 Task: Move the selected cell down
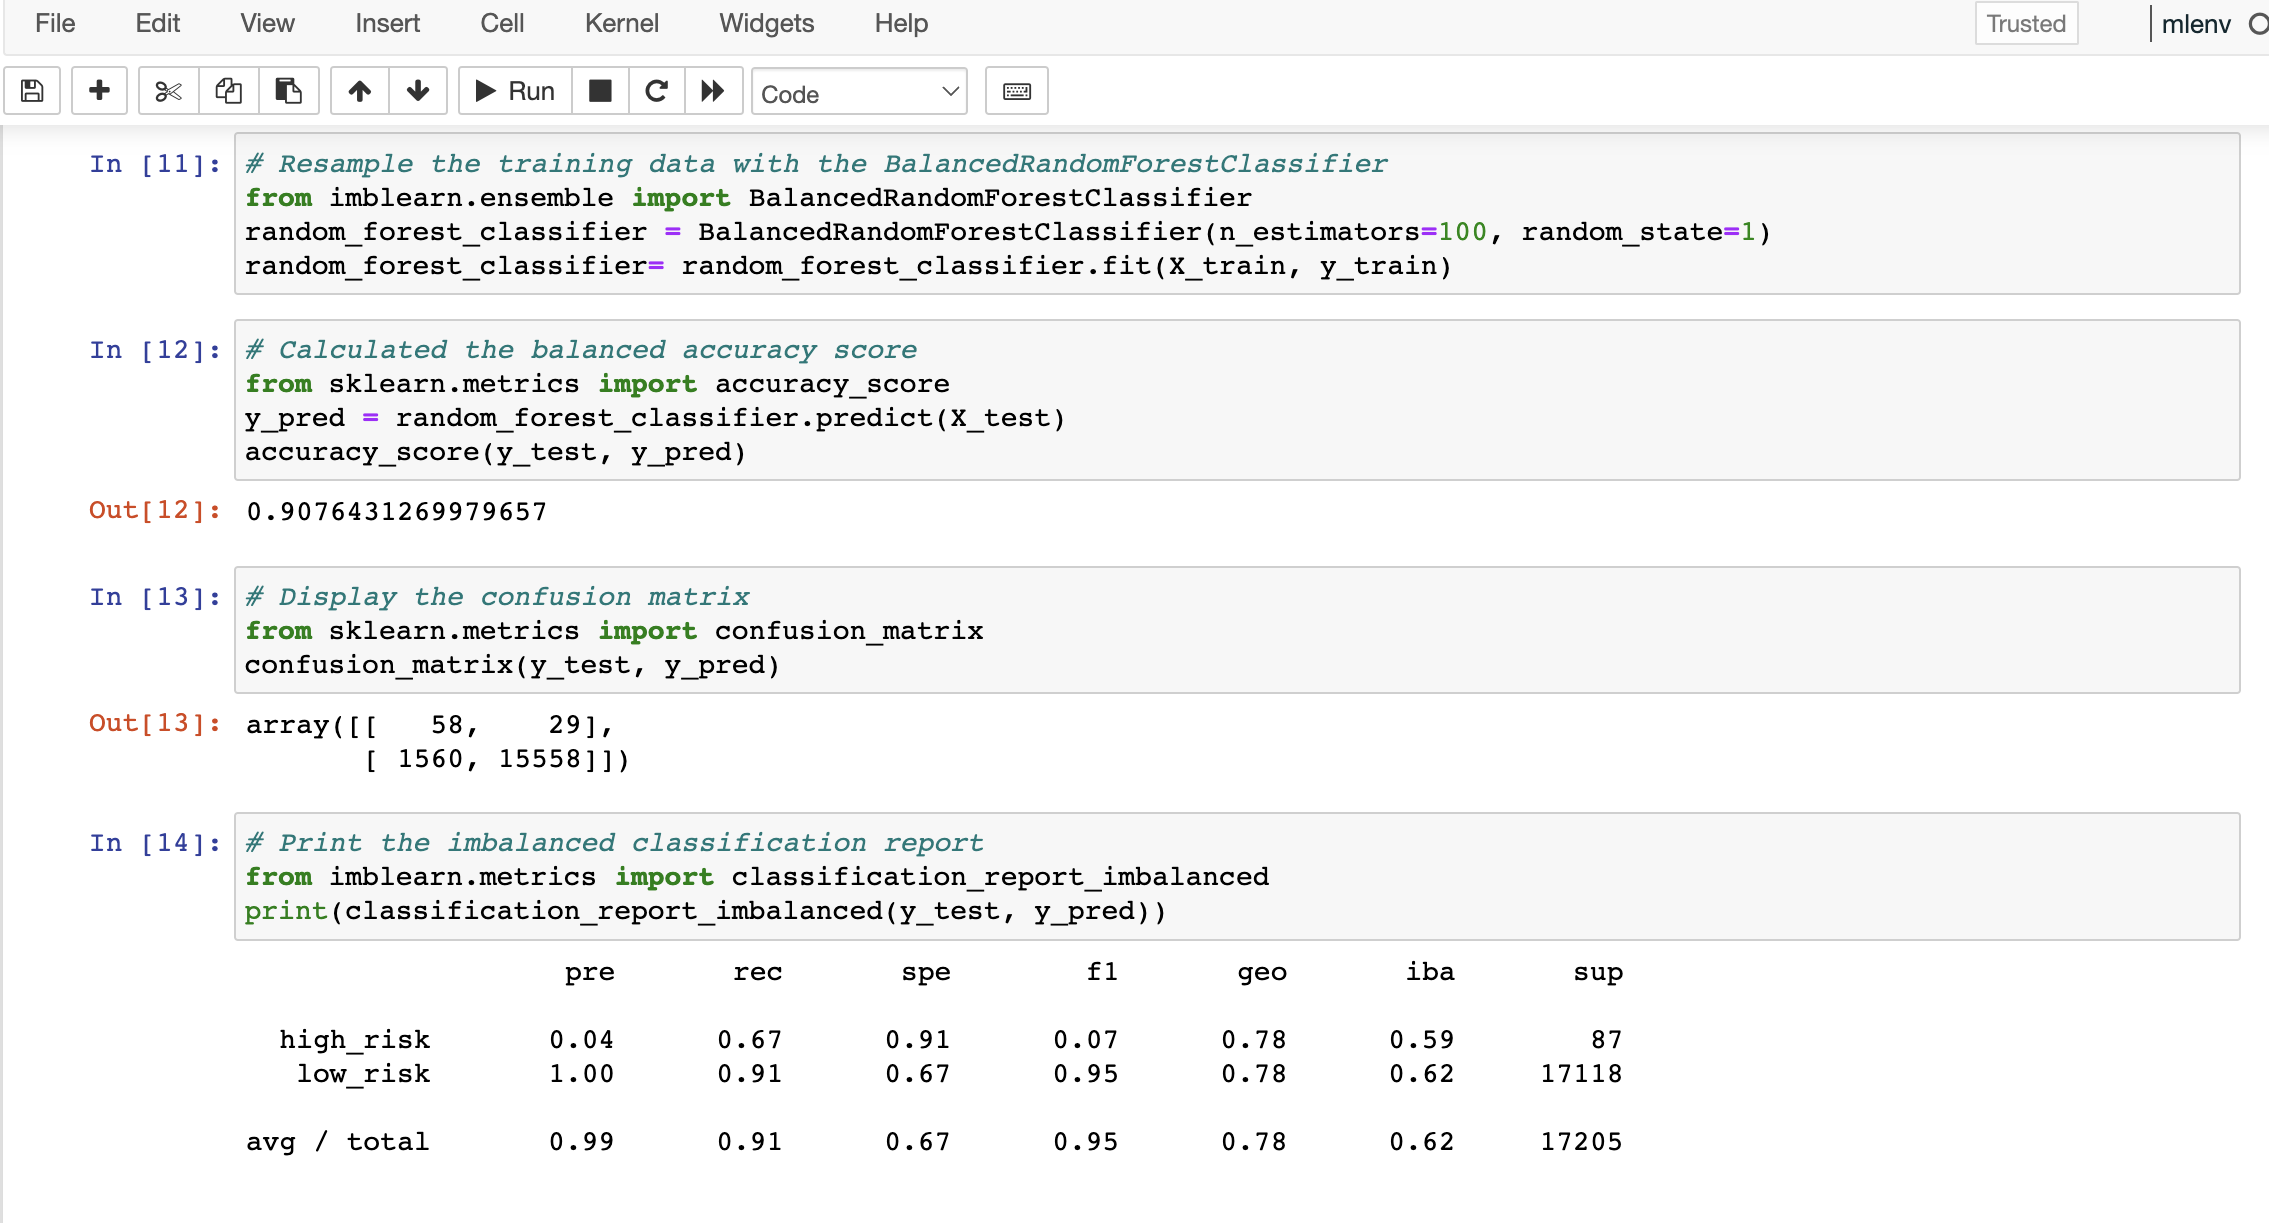coord(417,90)
